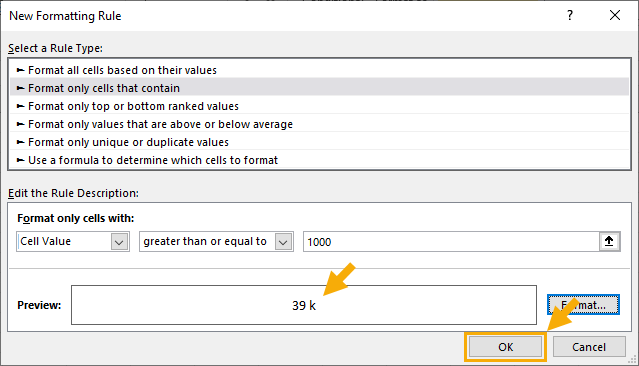Click the Help question mark icon
This screenshot has width=639, height=366.
570,15
